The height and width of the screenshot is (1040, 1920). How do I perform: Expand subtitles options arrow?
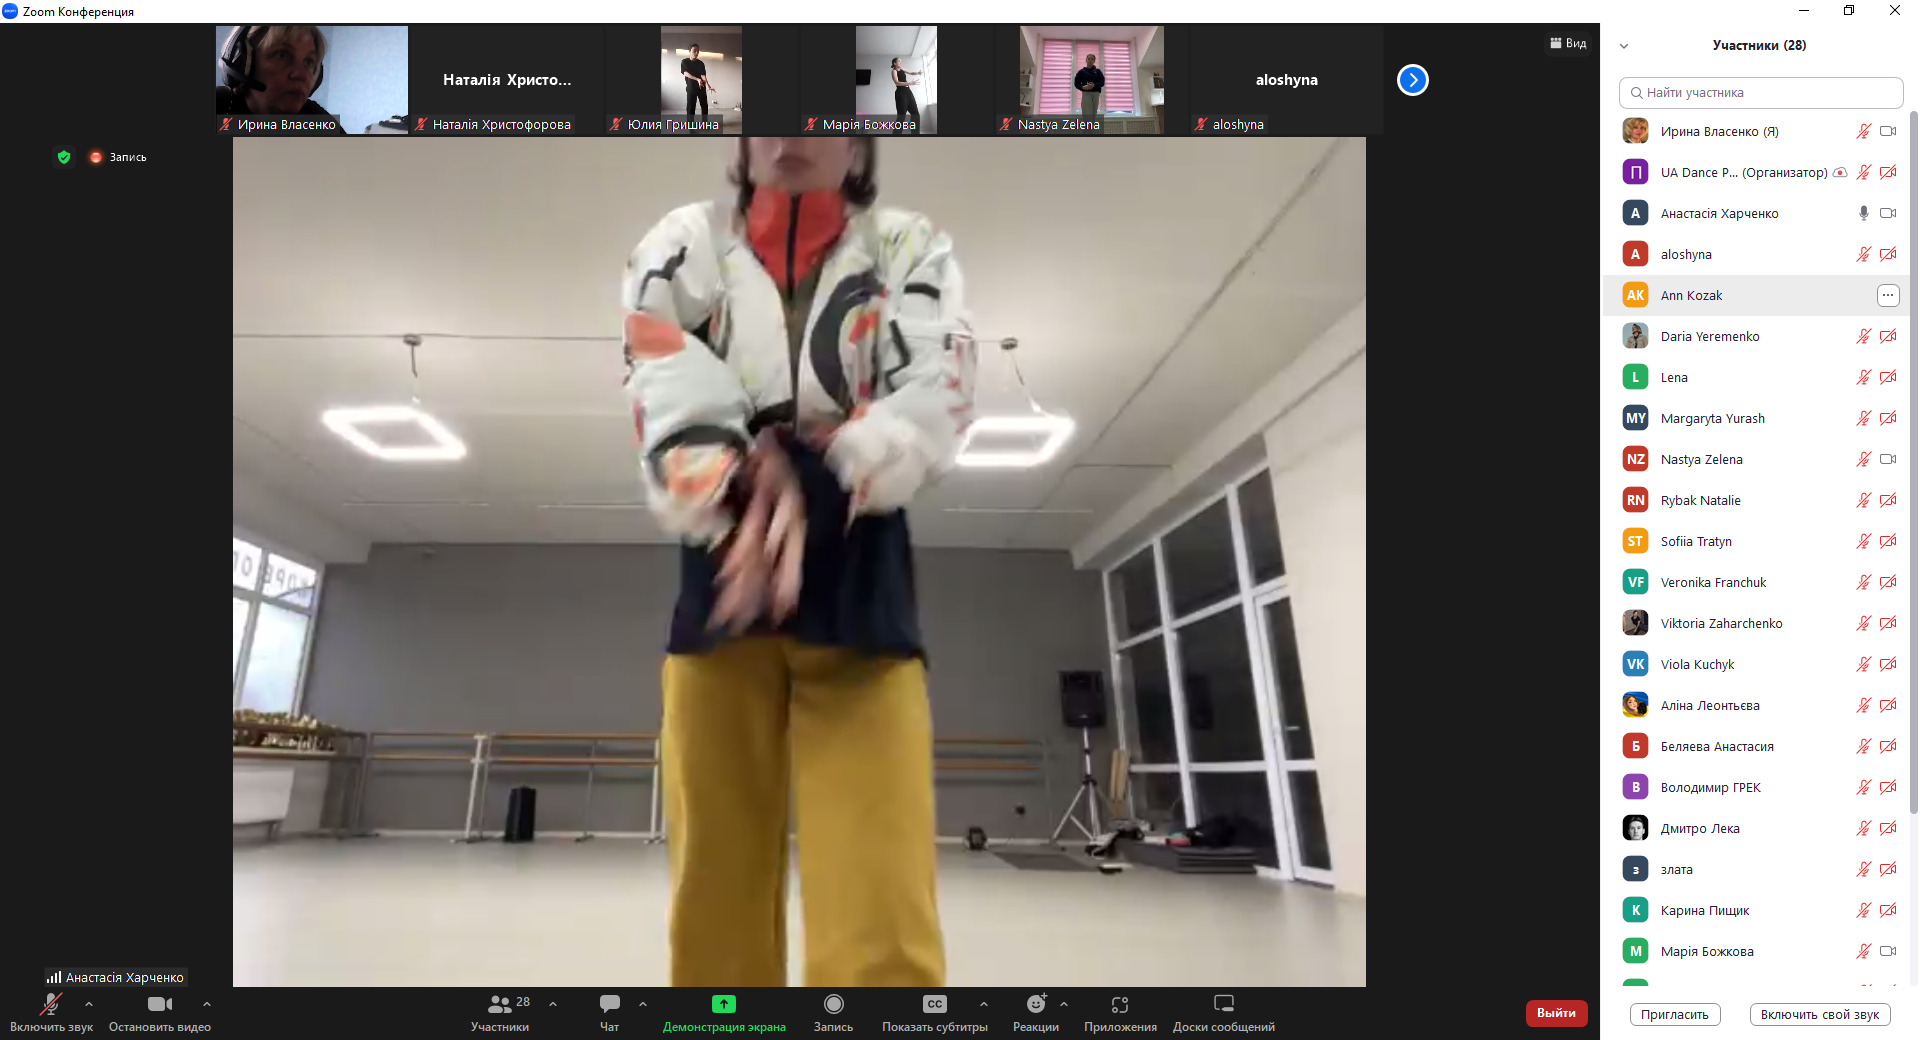984,1004
